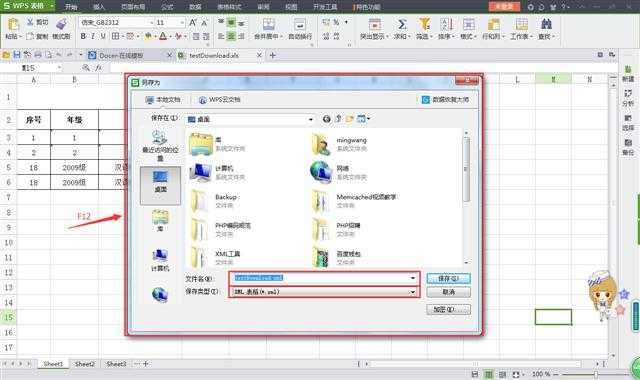The width and height of the screenshot is (640, 380).
Task: Switch to Sheet2 worksheet tab
Action: (x=84, y=364)
